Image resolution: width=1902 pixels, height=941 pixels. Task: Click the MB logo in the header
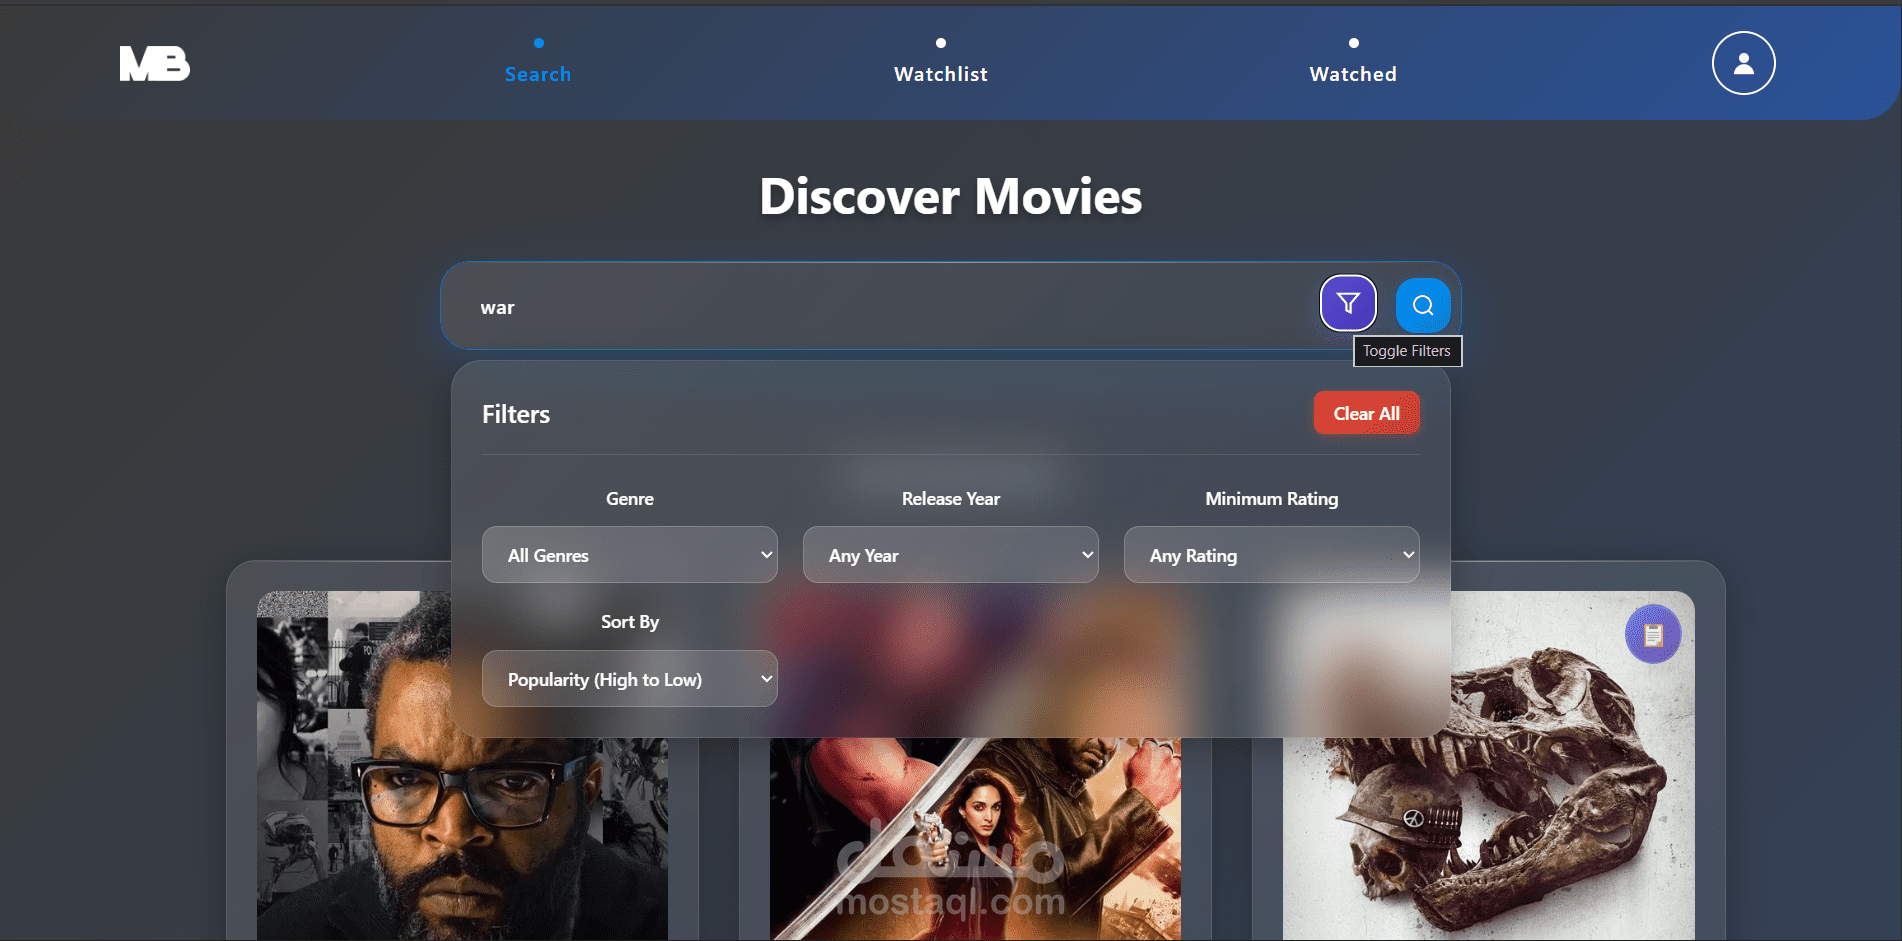coord(154,63)
